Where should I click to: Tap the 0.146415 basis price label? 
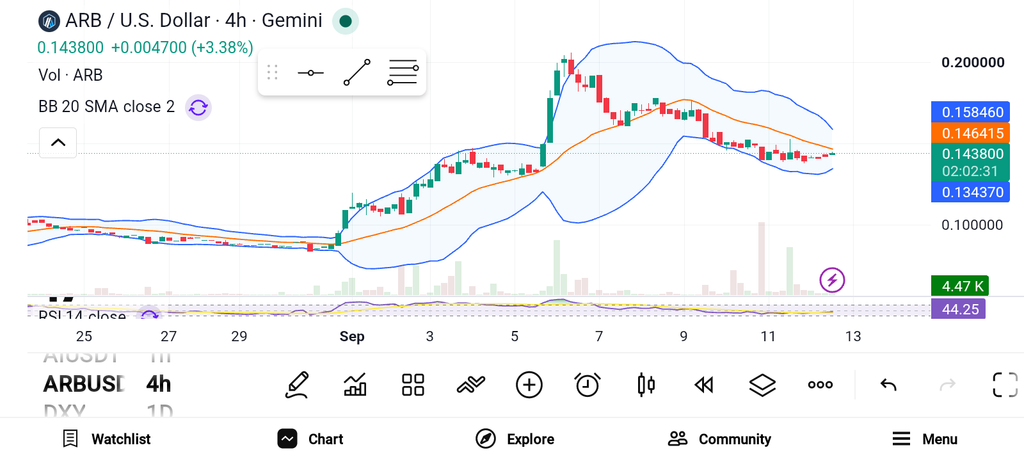click(x=970, y=133)
